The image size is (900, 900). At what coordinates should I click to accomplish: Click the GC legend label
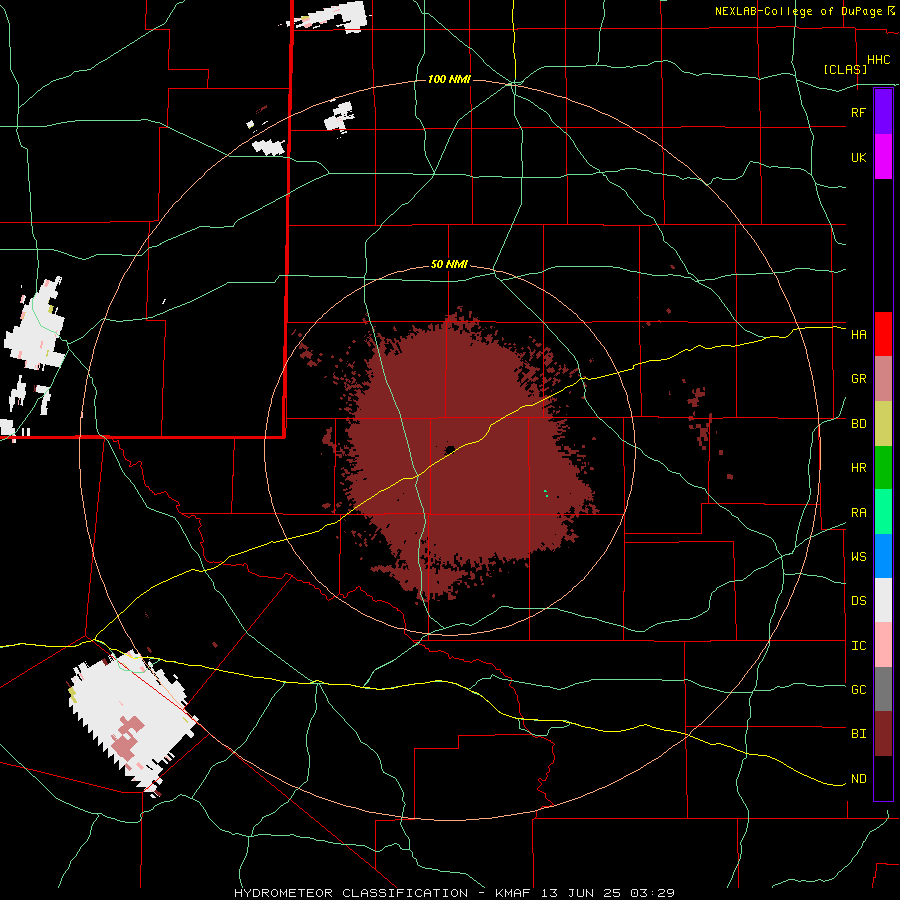tap(858, 690)
